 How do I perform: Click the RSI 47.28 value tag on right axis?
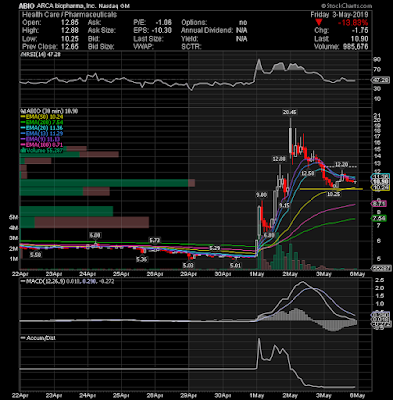pos(380,80)
